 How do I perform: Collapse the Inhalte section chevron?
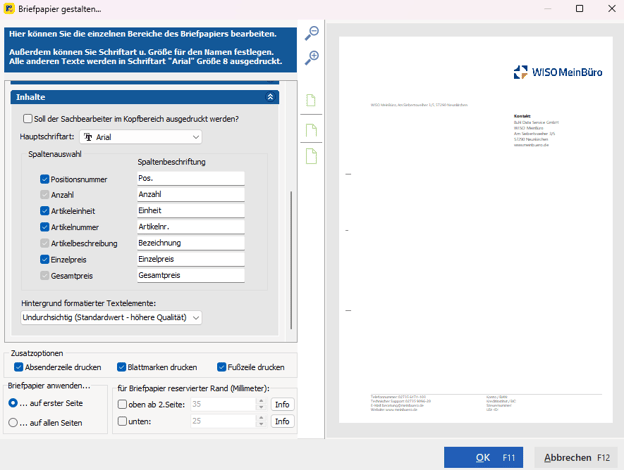pyautogui.click(x=270, y=97)
